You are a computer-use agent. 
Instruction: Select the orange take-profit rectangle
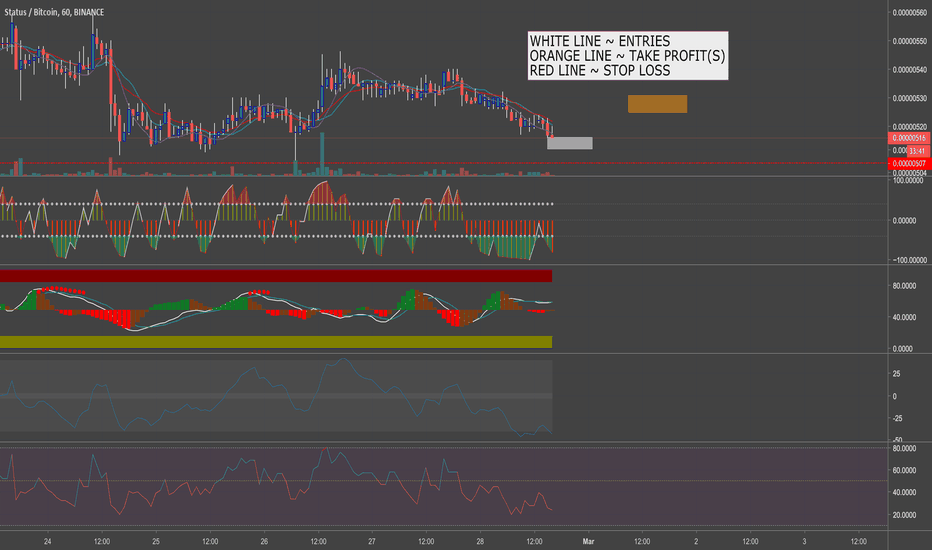tap(657, 104)
